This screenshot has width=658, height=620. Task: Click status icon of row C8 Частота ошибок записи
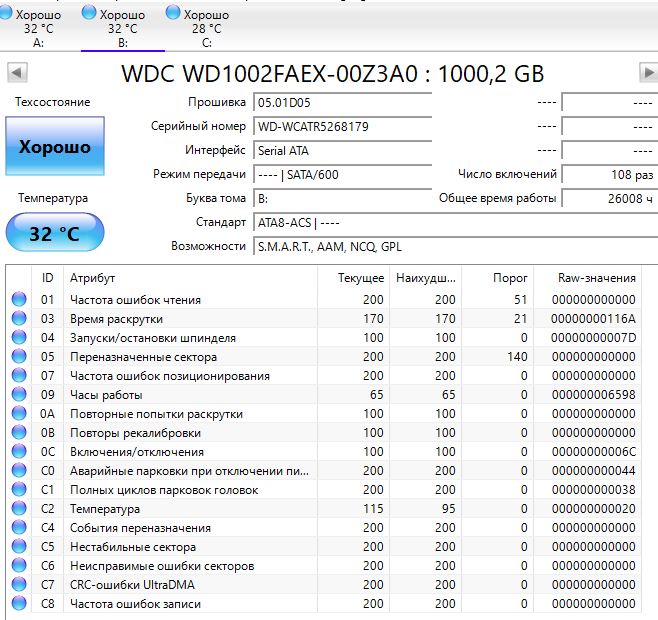[19, 604]
